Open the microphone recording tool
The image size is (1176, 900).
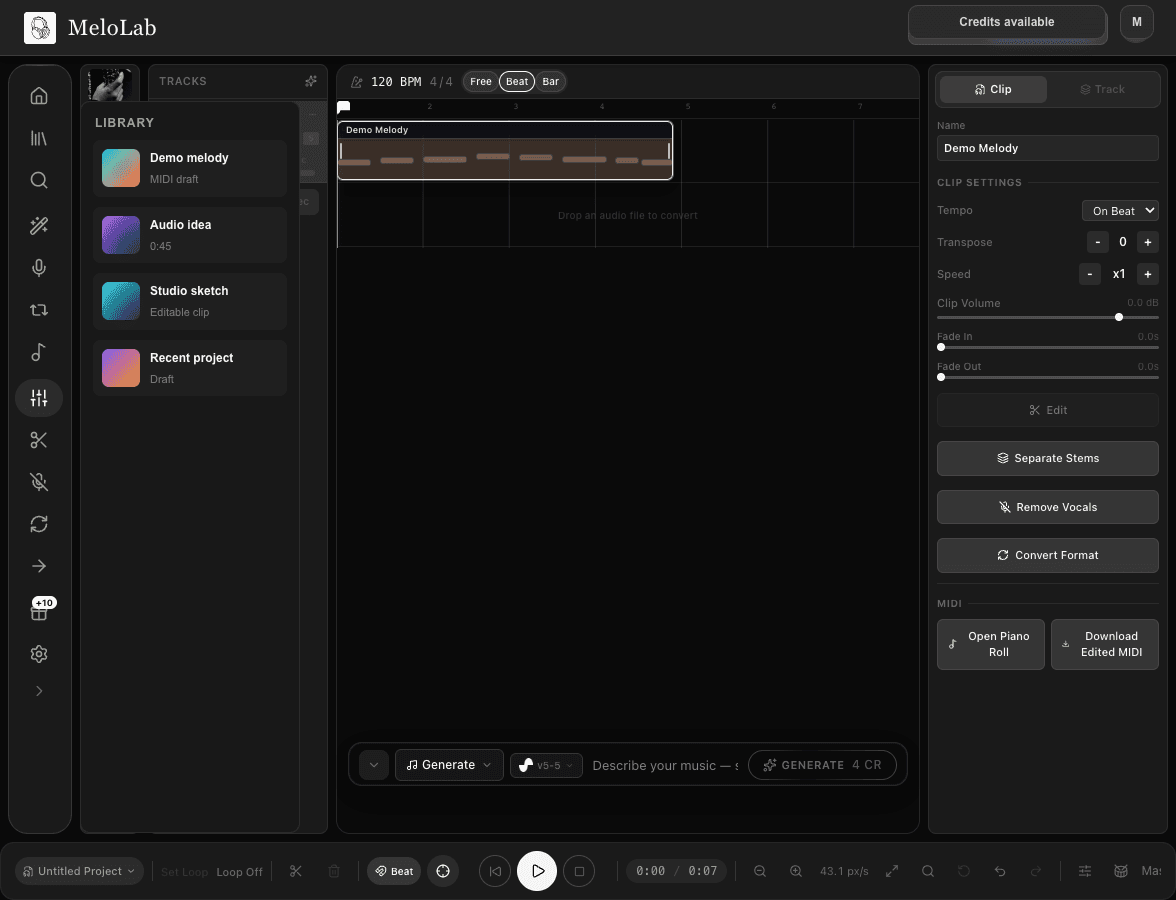39,268
